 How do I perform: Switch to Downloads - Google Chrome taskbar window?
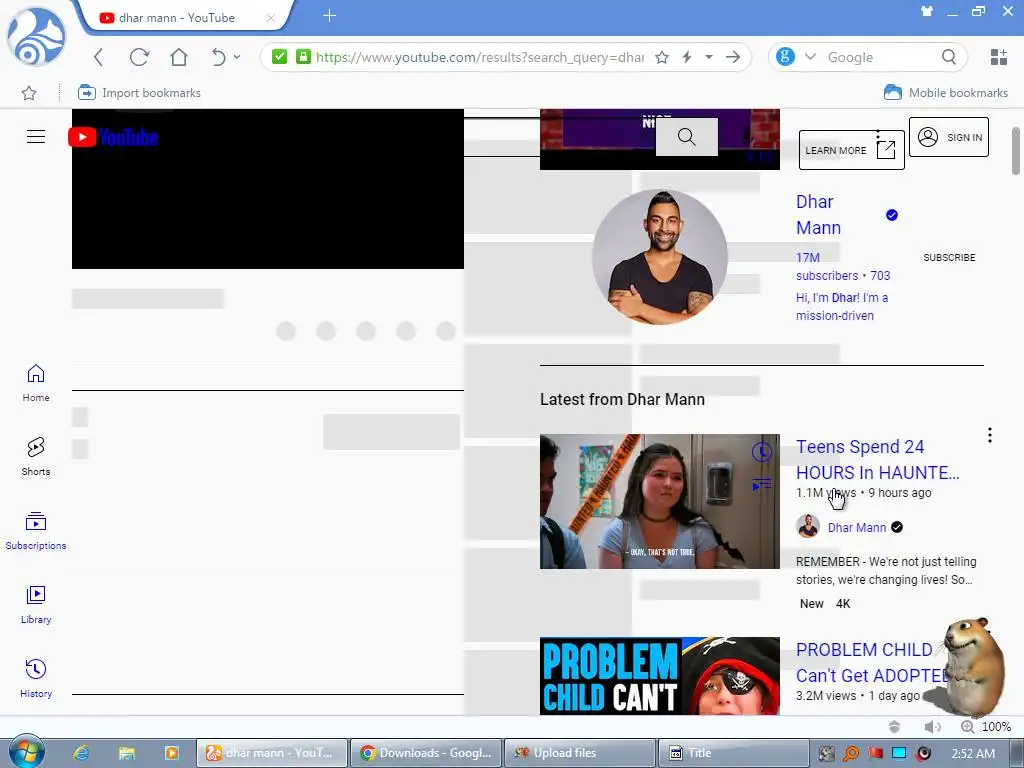pos(426,753)
